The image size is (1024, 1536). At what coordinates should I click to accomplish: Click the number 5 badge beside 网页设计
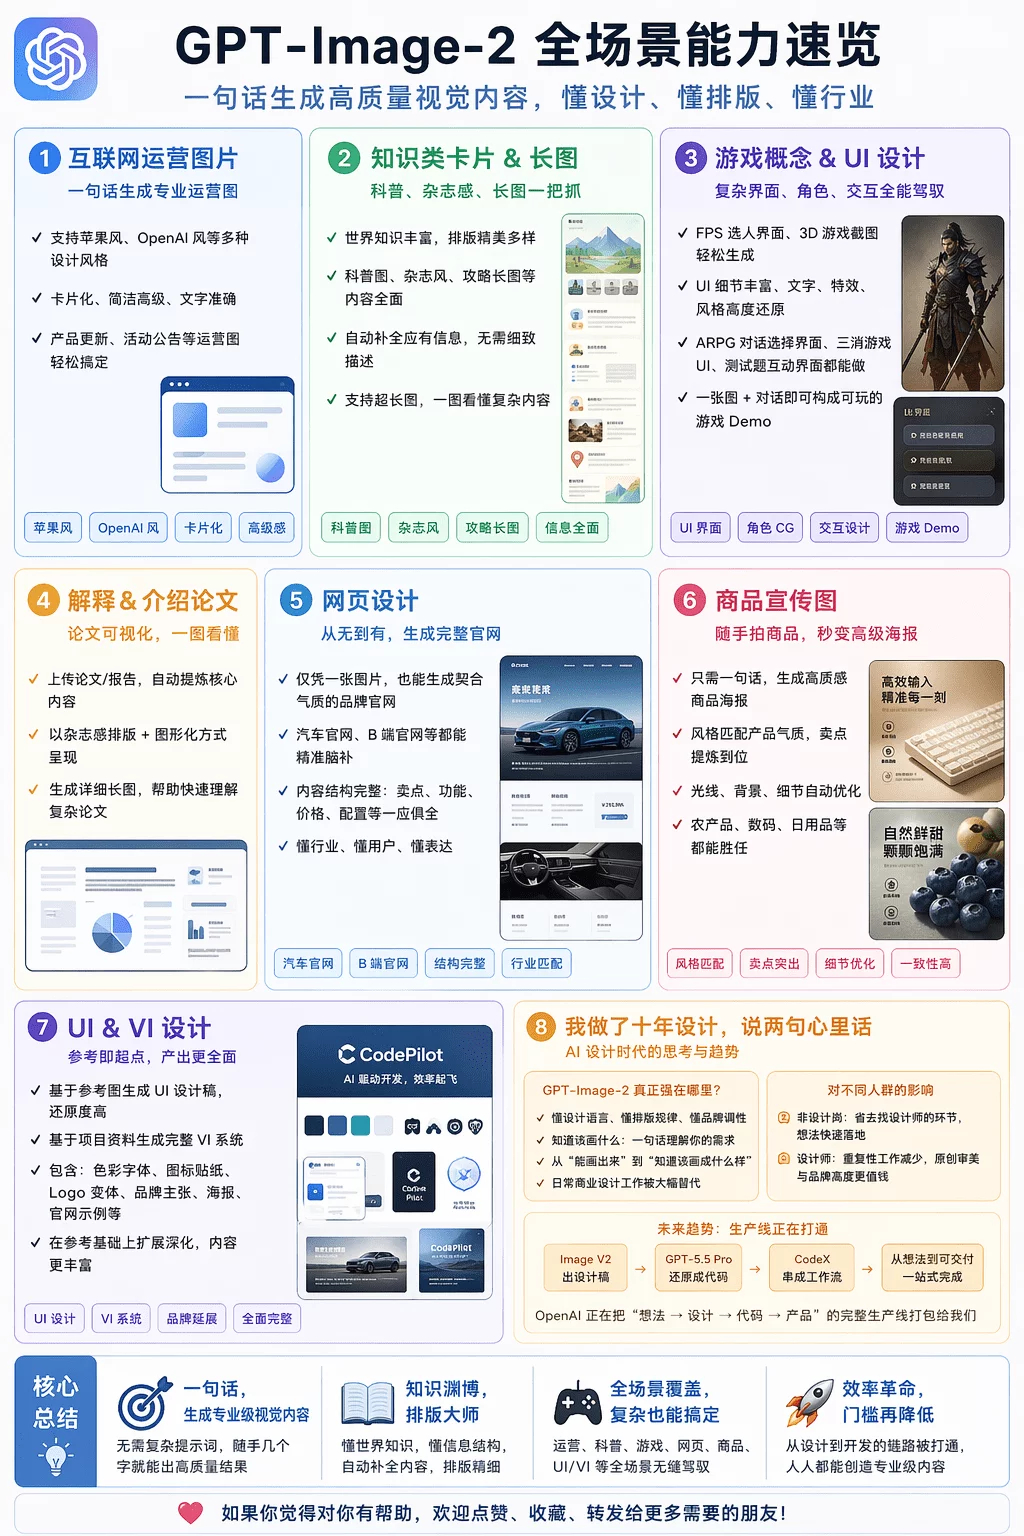(x=296, y=600)
